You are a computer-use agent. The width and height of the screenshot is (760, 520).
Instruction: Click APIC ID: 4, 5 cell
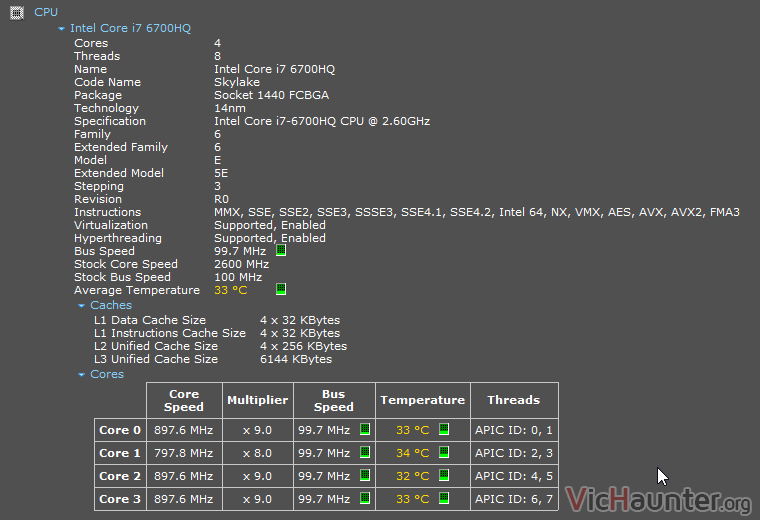[x=514, y=476]
